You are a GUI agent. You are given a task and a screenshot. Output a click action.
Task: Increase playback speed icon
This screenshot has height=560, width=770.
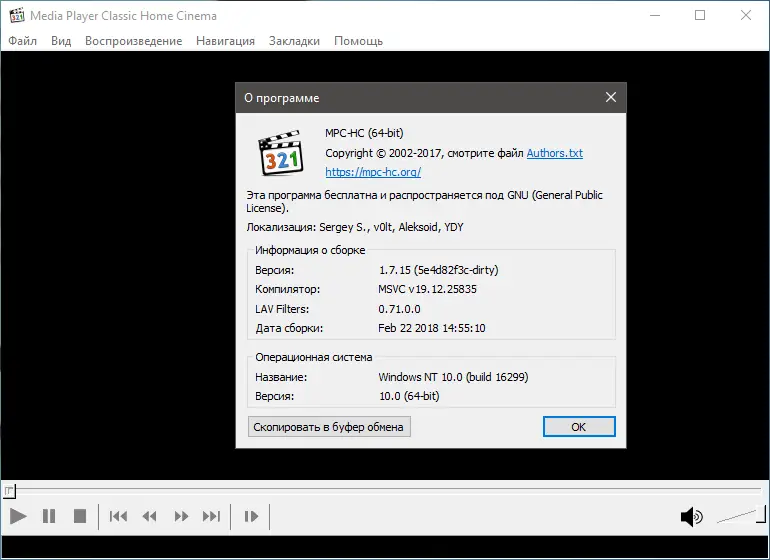181,516
